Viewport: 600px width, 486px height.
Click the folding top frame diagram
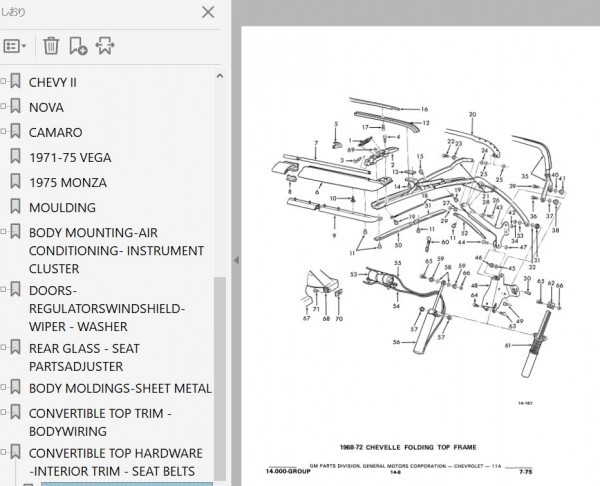419,236
